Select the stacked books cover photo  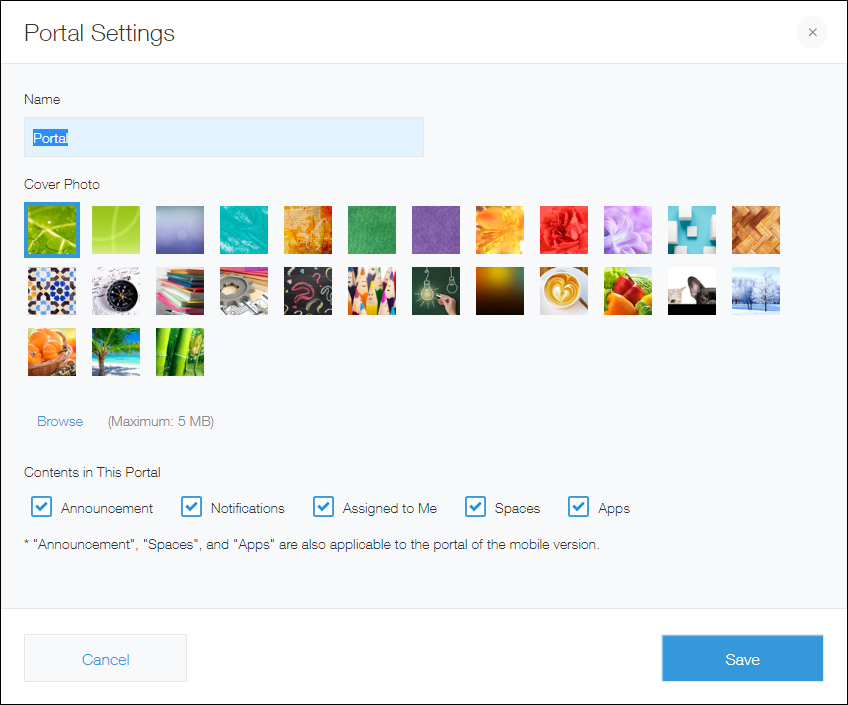coord(180,290)
